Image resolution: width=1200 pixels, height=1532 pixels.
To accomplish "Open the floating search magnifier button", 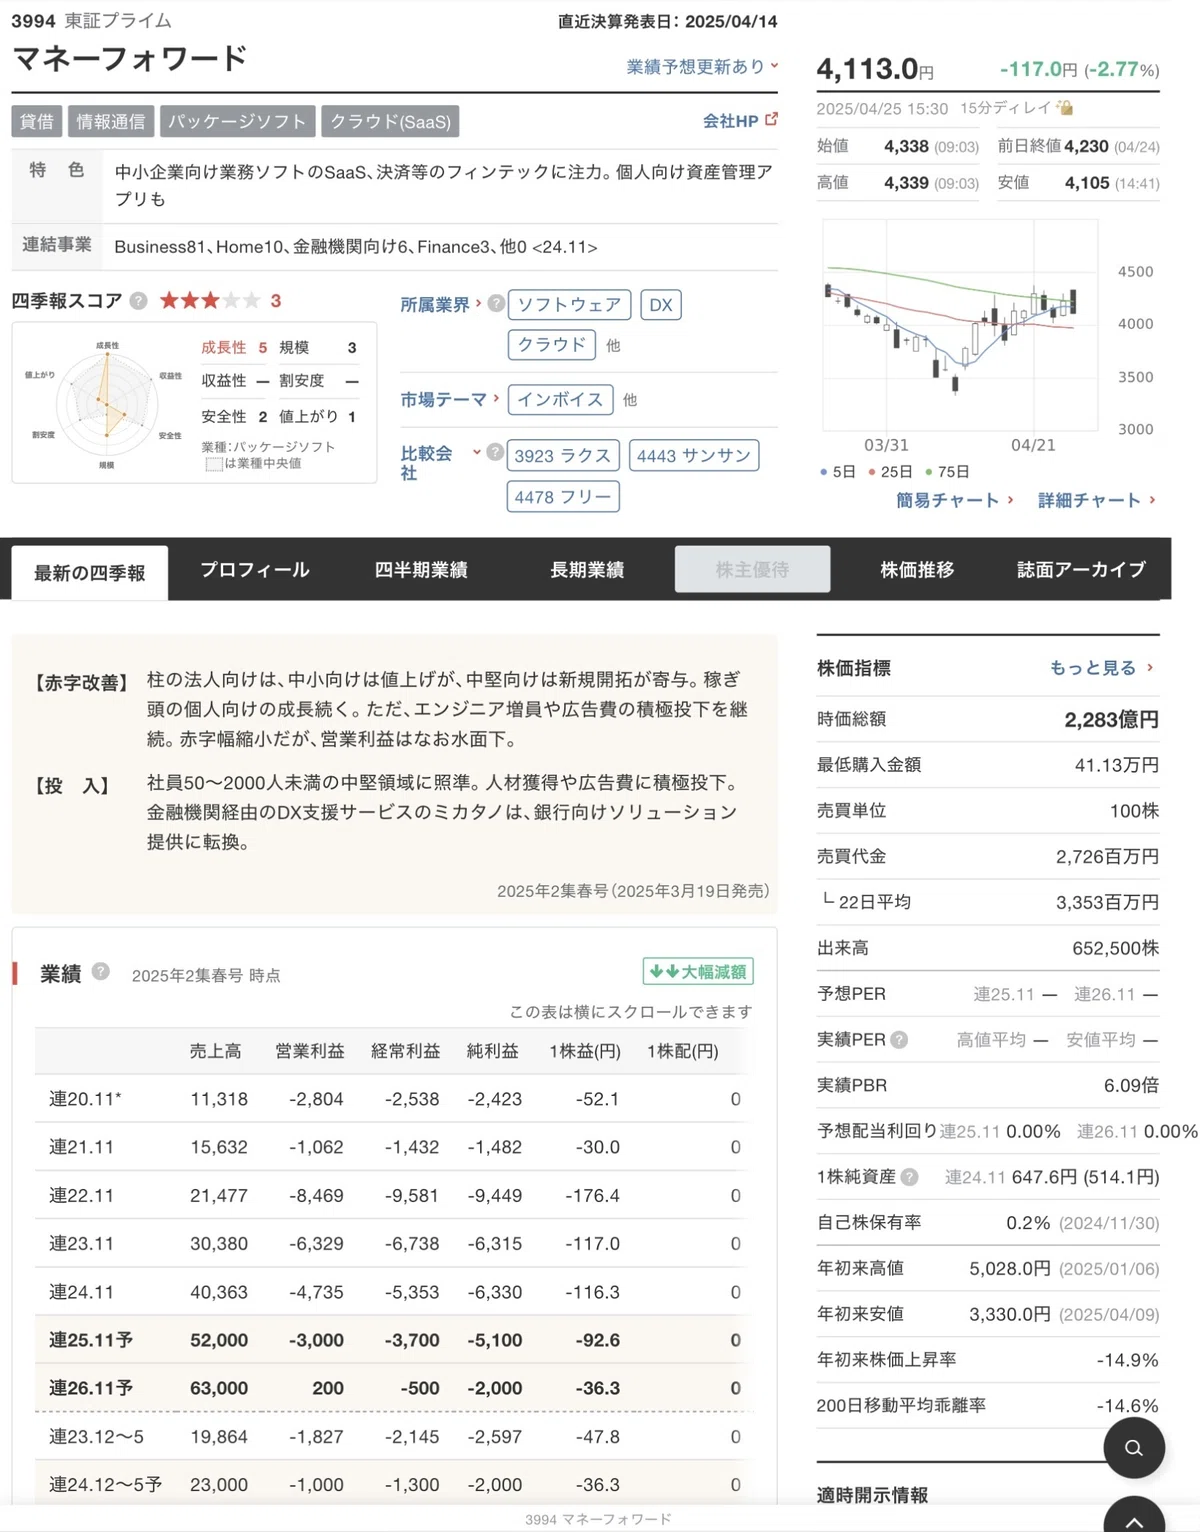I will pos(1134,1447).
